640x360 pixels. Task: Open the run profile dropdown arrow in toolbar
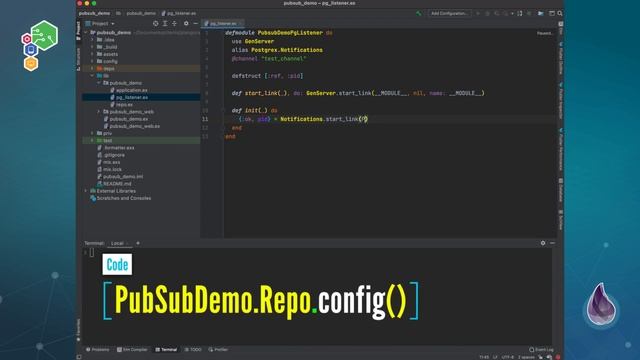click(512, 13)
